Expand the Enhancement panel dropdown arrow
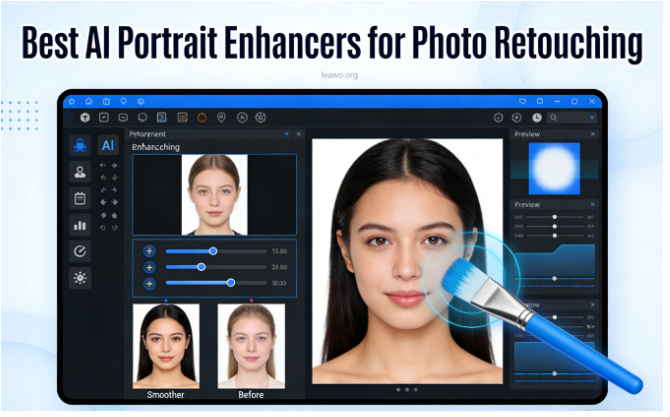 pyautogui.click(x=286, y=133)
